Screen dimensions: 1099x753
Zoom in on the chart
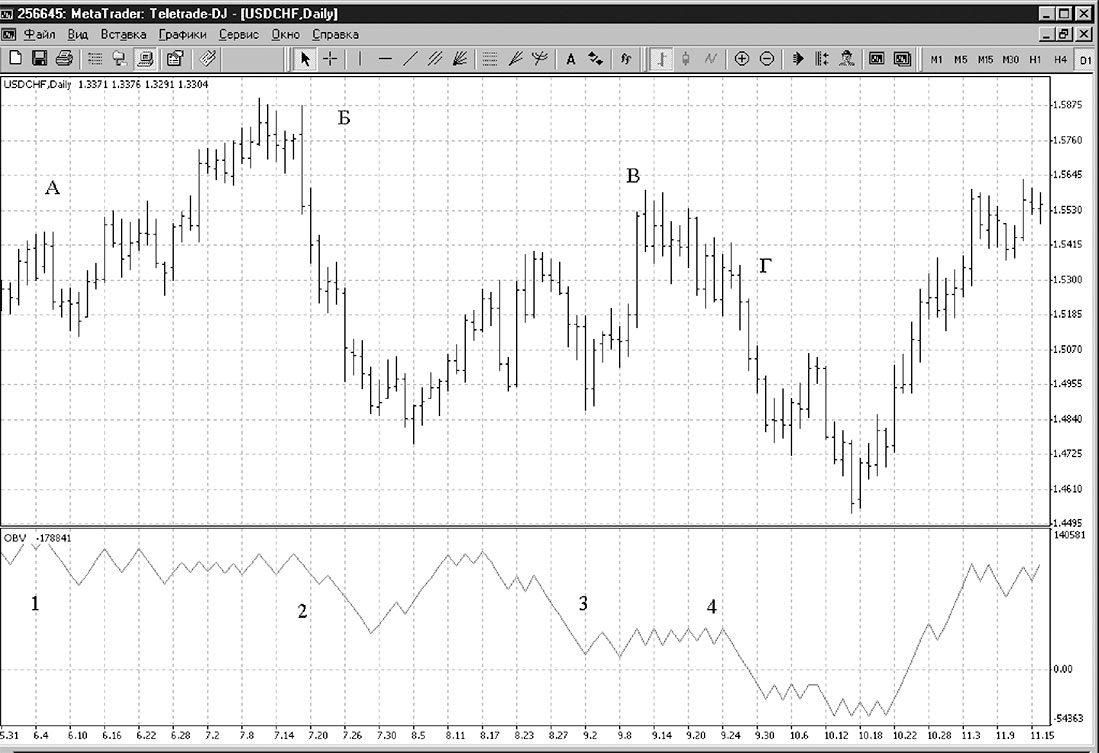[x=742, y=59]
